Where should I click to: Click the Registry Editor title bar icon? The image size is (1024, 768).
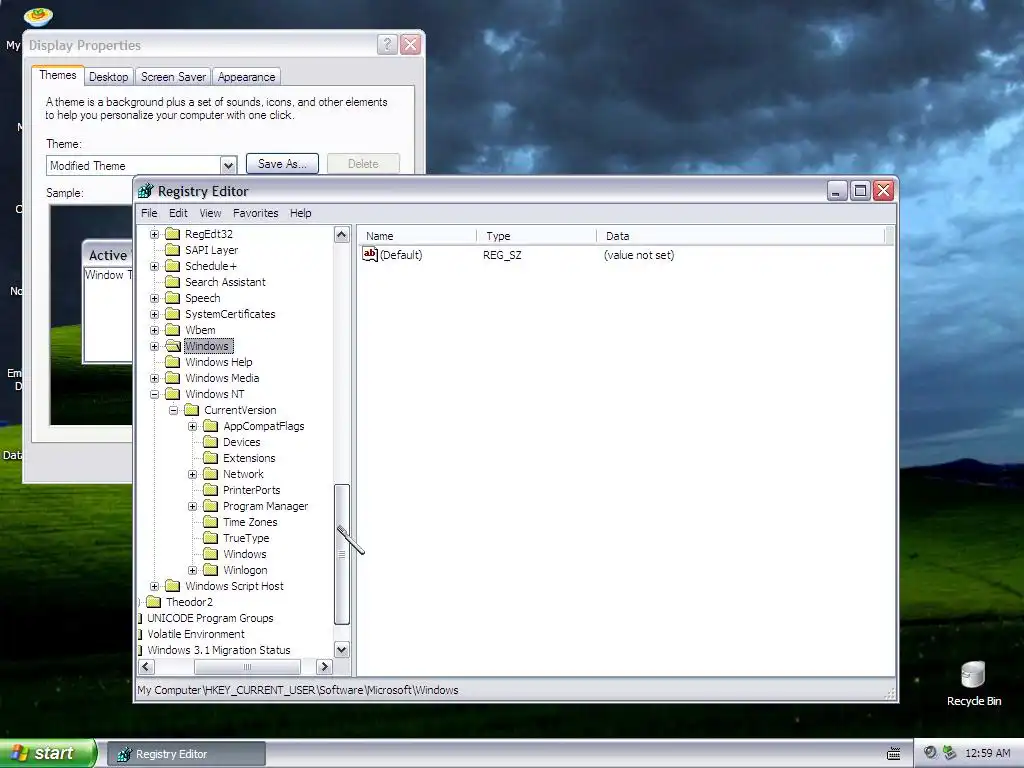pyautogui.click(x=145, y=191)
